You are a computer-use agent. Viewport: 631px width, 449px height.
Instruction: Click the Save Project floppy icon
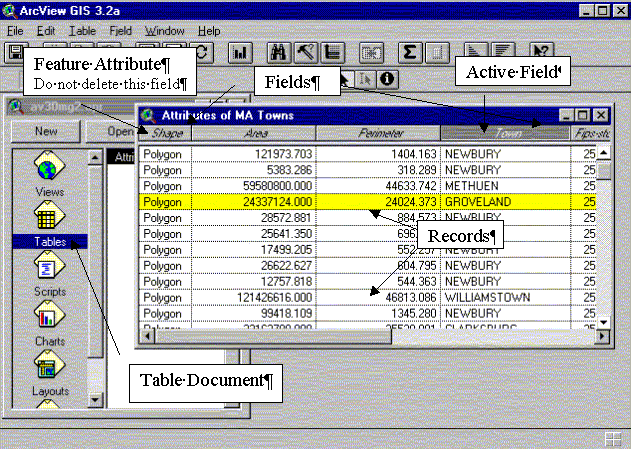pyautogui.click(x=16, y=53)
